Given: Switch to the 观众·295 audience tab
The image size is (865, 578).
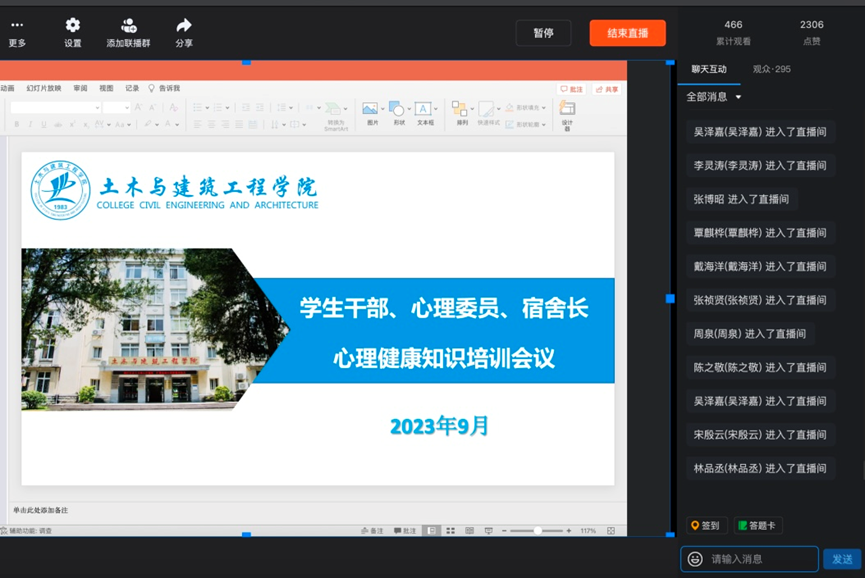Looking at the screenshot, I should [x=771, y=69].
